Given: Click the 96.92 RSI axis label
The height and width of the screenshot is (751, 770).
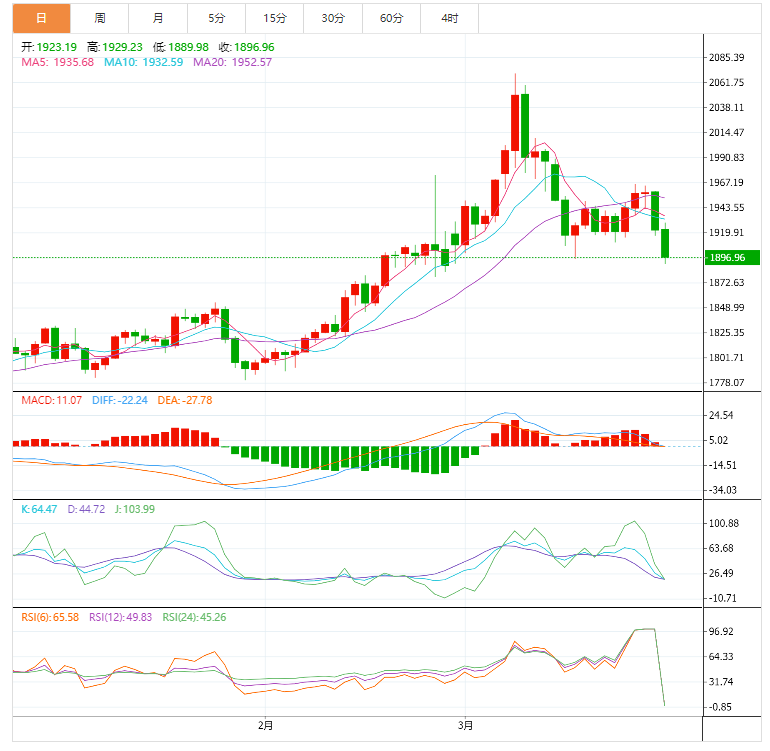Looking at the screenshot, I should click(721, 632).
